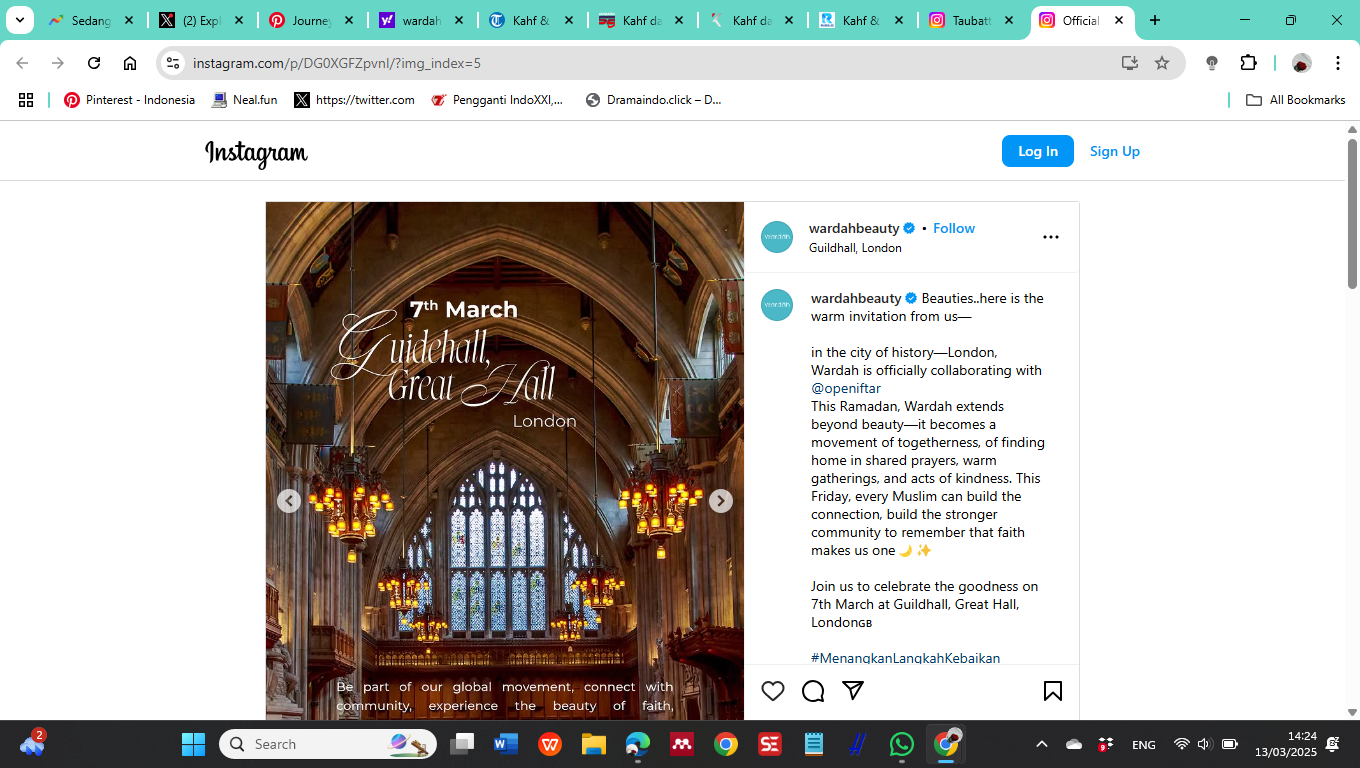Open Microsoft Word from the taskbar
The image size is (1360, 768).
506,744
